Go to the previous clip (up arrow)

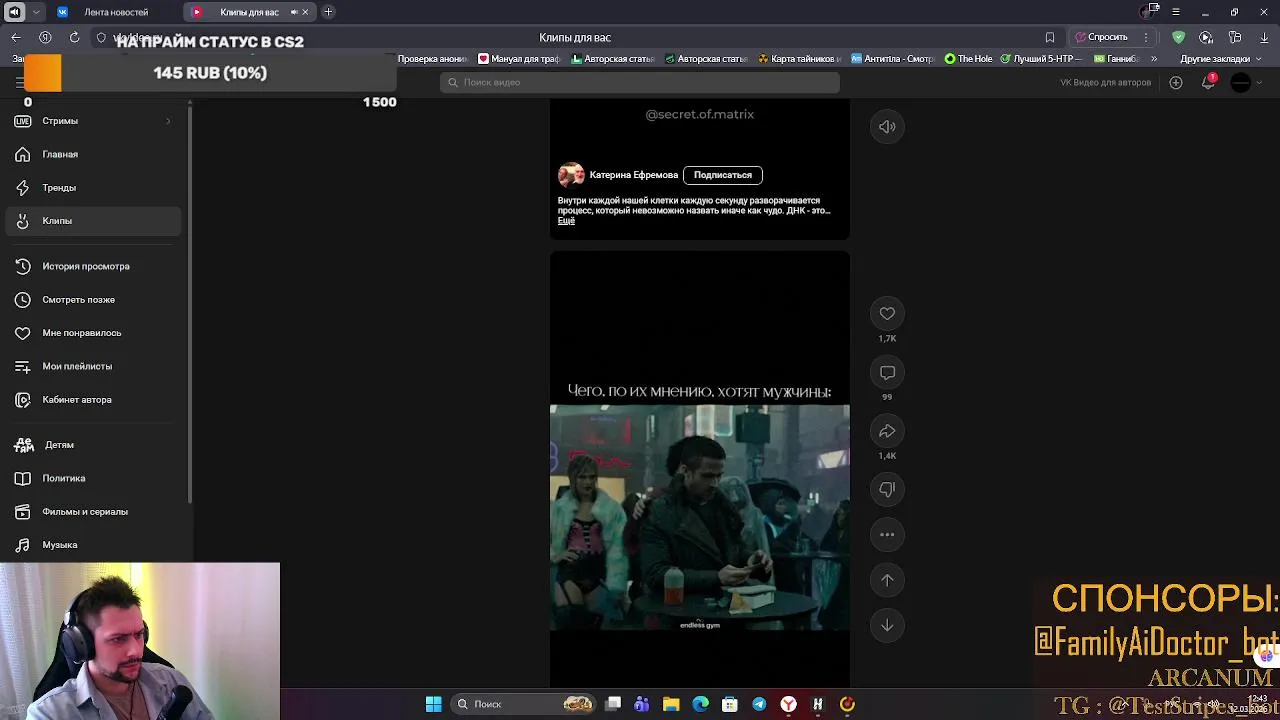coord(887,580)
